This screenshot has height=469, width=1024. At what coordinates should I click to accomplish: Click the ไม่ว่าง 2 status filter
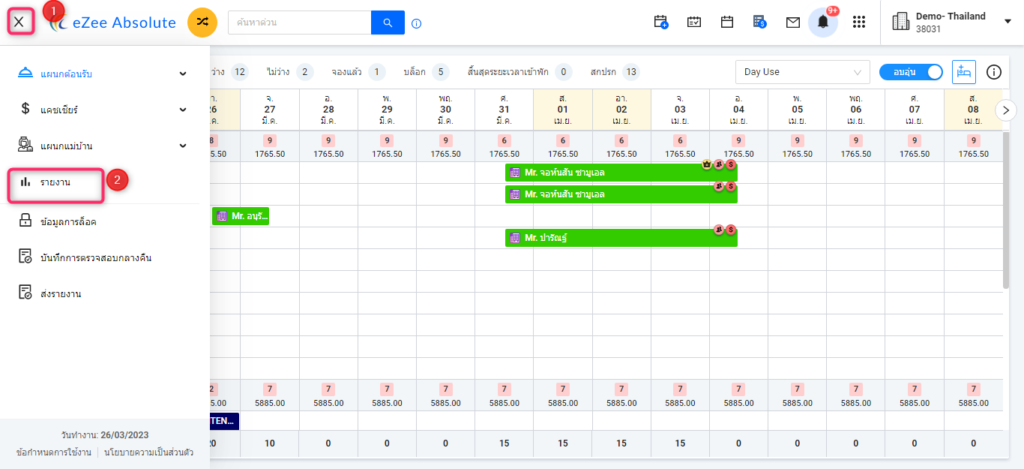(289, 72)
